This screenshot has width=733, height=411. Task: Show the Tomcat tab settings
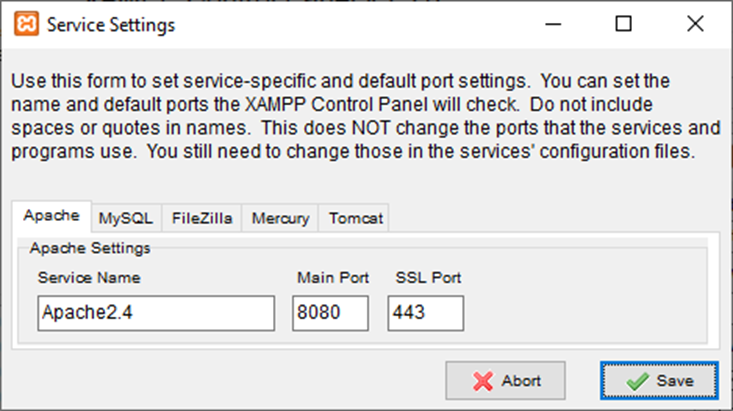pyautogui.click(x=355, y=218)
